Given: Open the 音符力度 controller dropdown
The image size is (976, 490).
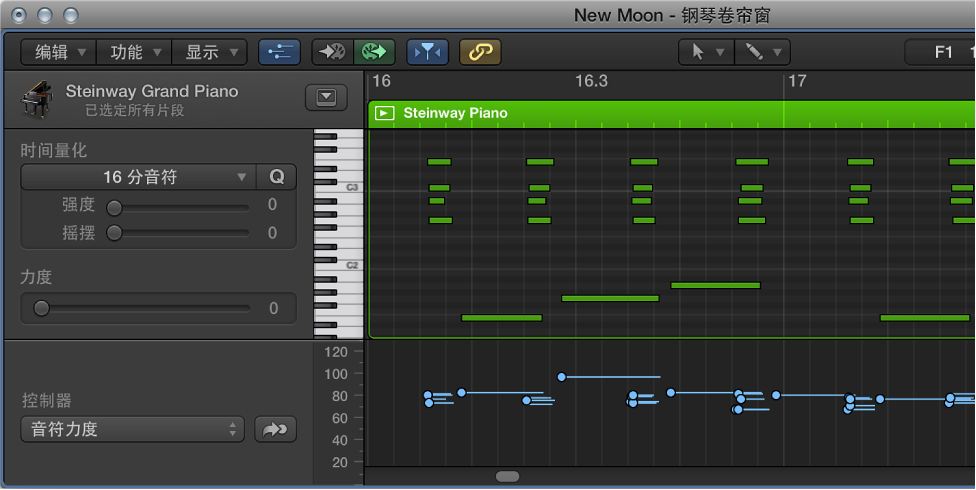Looking at the screenshot, I should [x=133, y=430].
